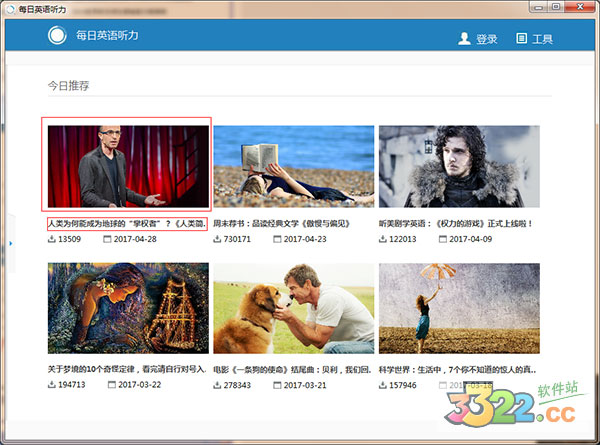Open article 听美剧学英语:《权力的游戏》正式上线啦

[x=455, y=223]
